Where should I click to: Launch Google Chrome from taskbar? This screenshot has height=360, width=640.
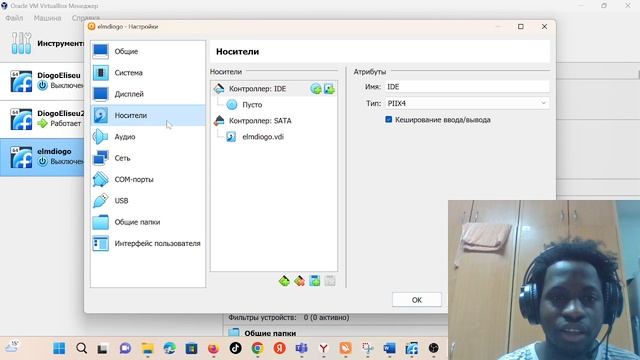pyautogui.click(x=257, y=348)
